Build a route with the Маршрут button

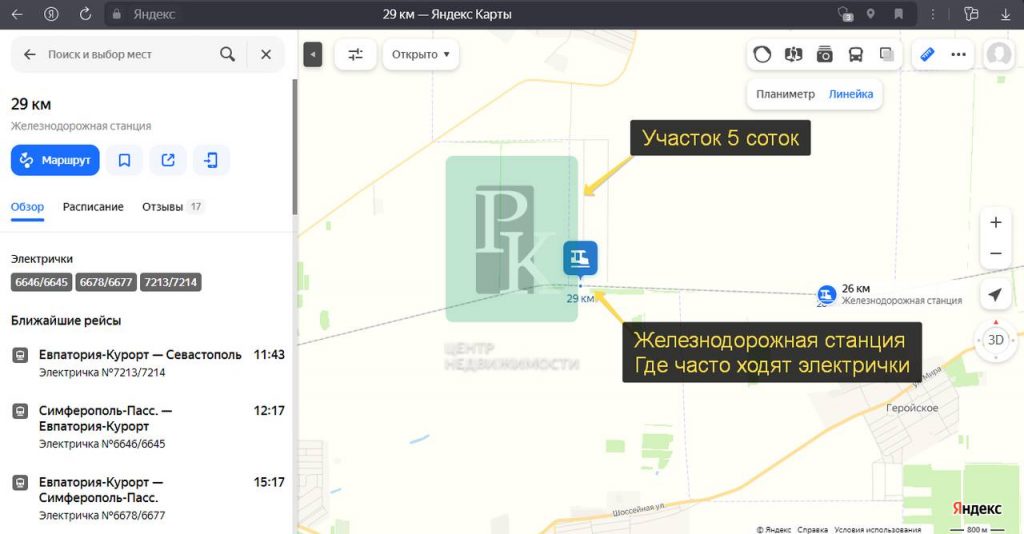click(x=55, y=160)
